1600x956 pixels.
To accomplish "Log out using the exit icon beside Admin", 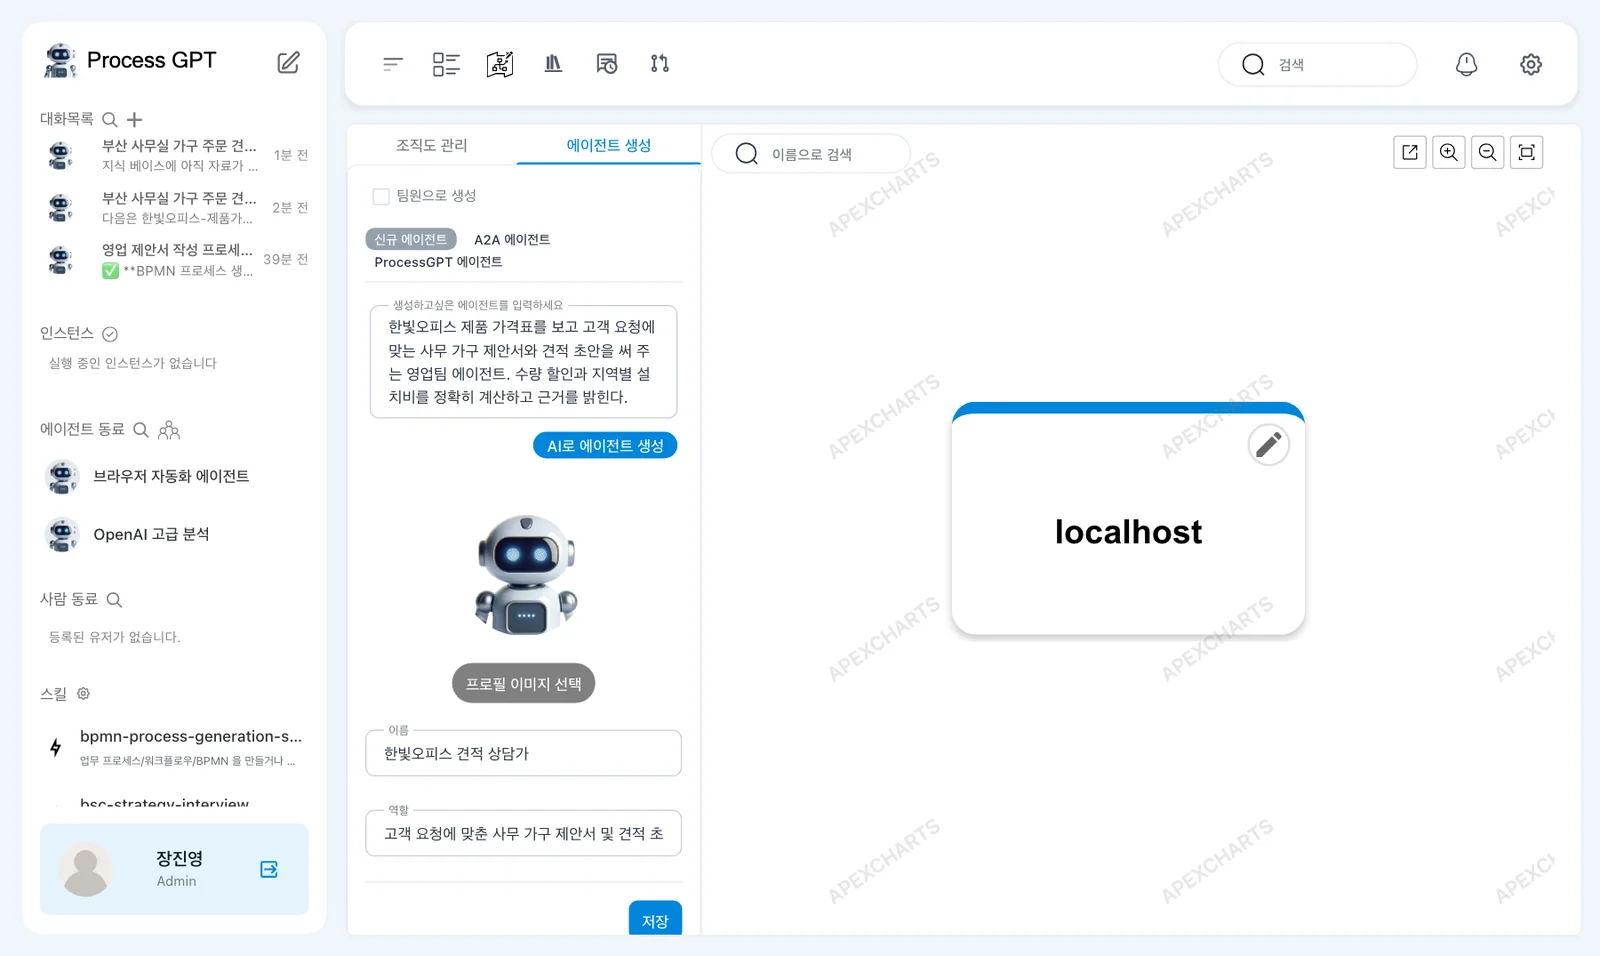I will [x=269, y=869].
